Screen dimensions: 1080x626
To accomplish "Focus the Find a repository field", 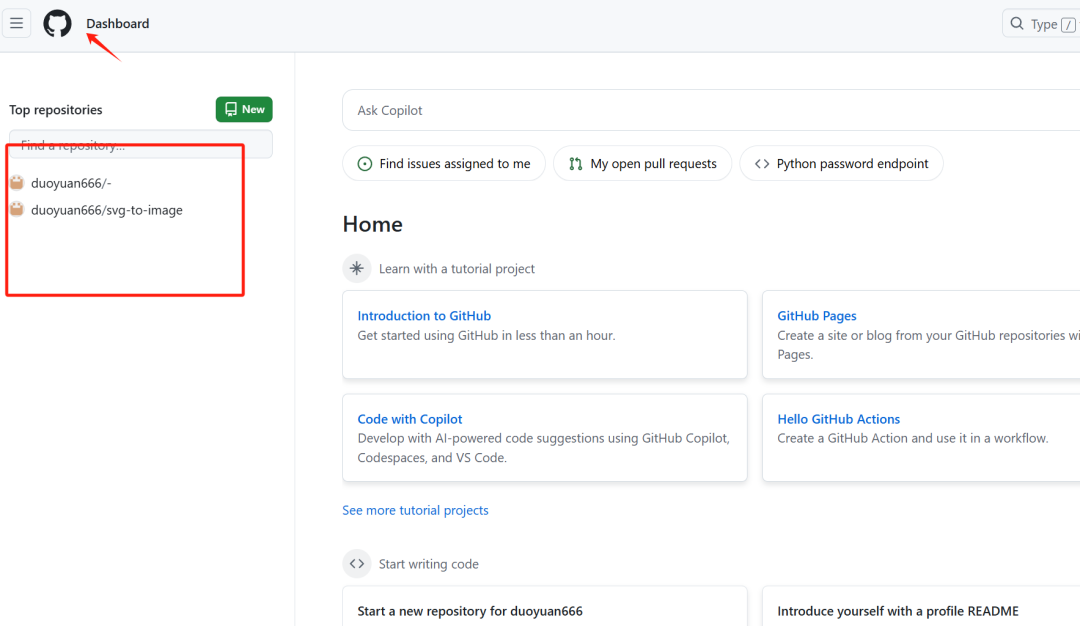I will coord(141,145).
